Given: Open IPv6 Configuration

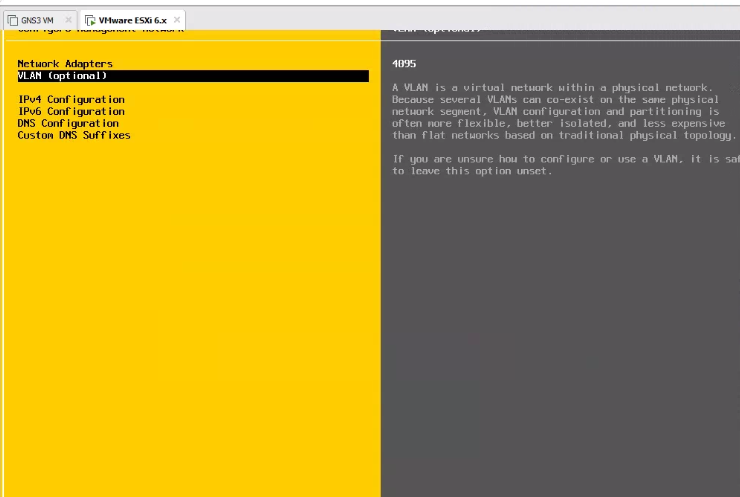Looking at the screenshot, I should [71, 111].
